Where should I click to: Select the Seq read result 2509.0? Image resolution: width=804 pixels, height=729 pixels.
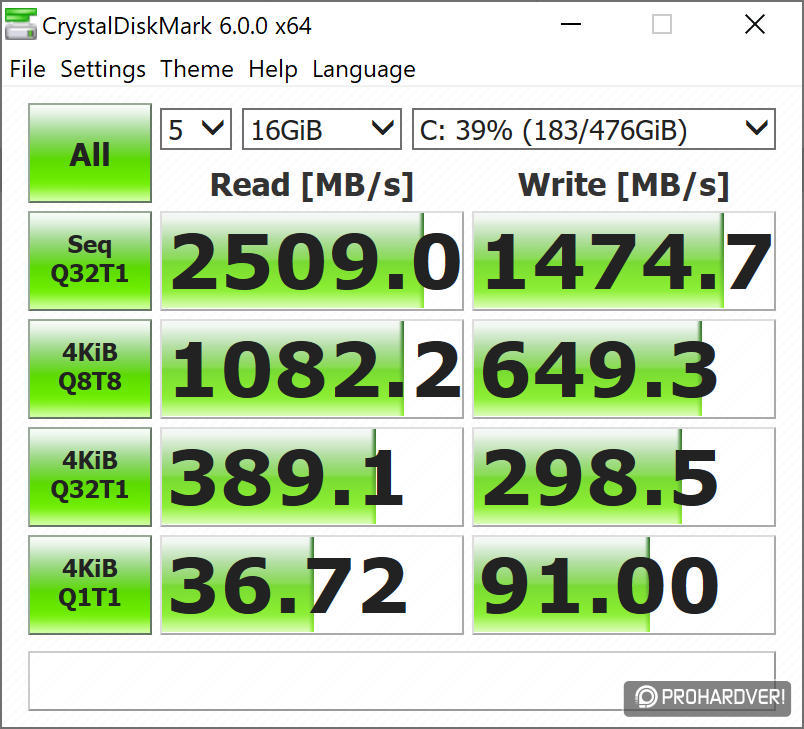point(312,260)
